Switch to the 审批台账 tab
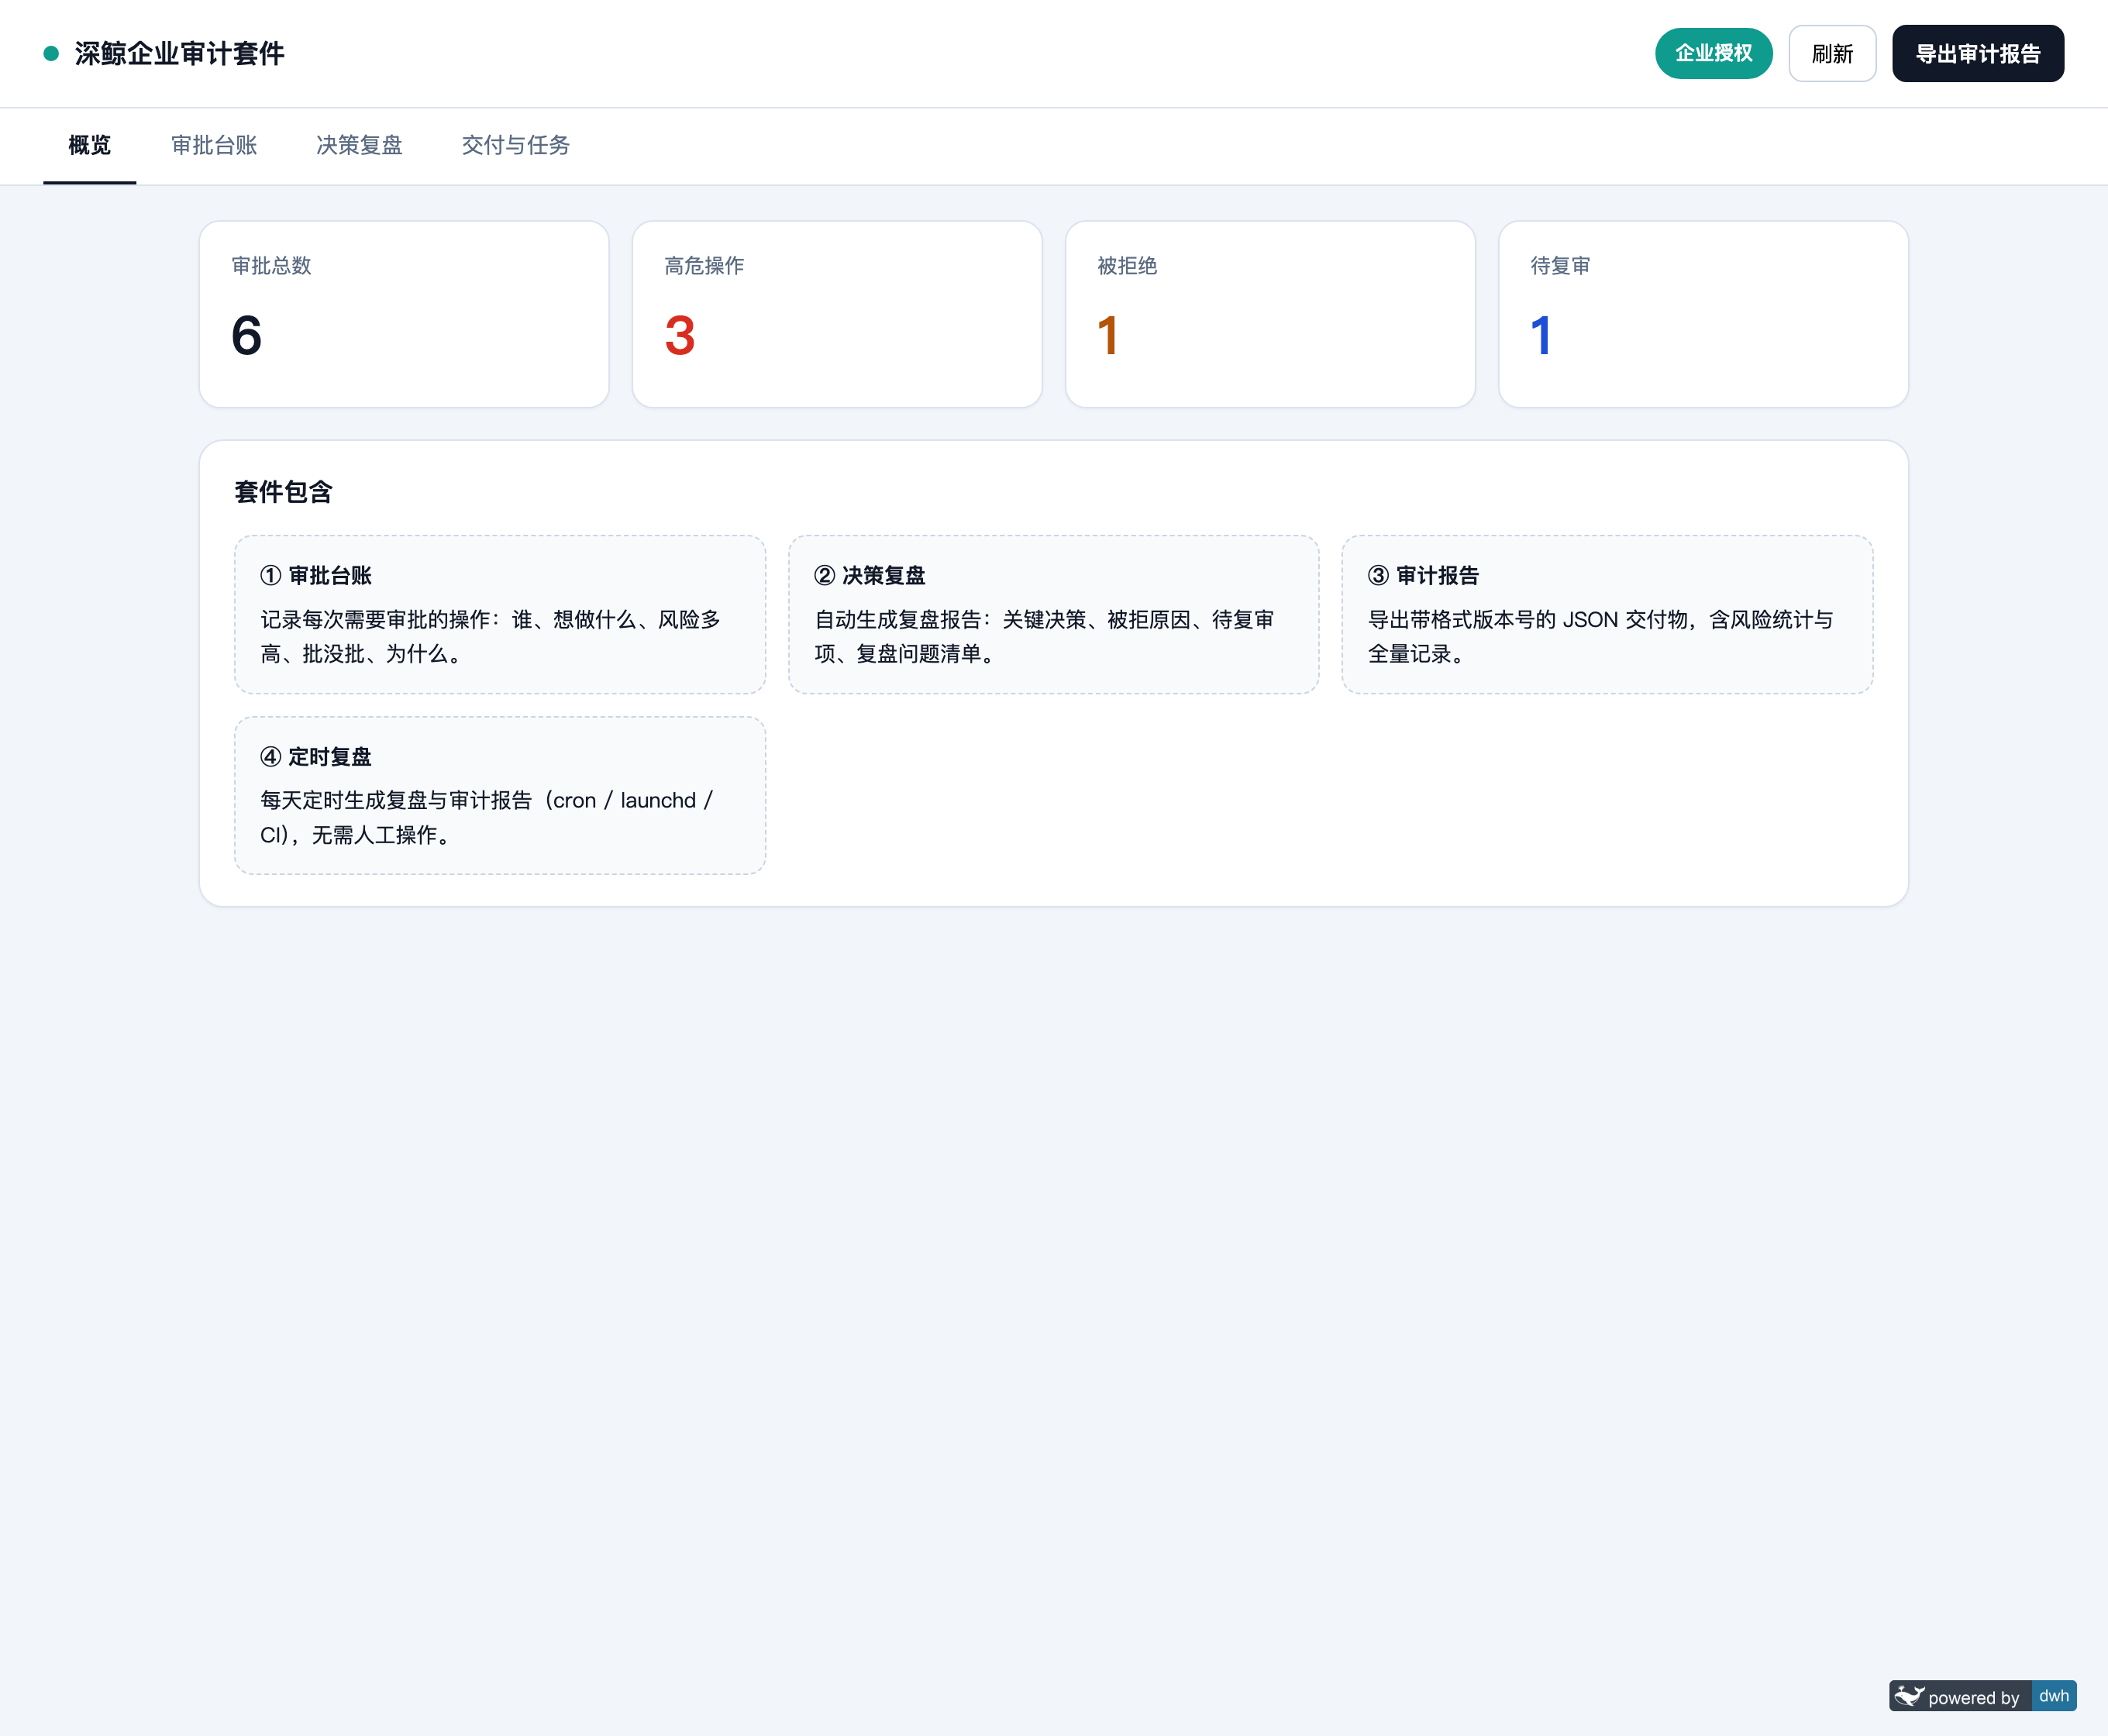This screenshot has height=1736, width=2108. tap(214, 146)
